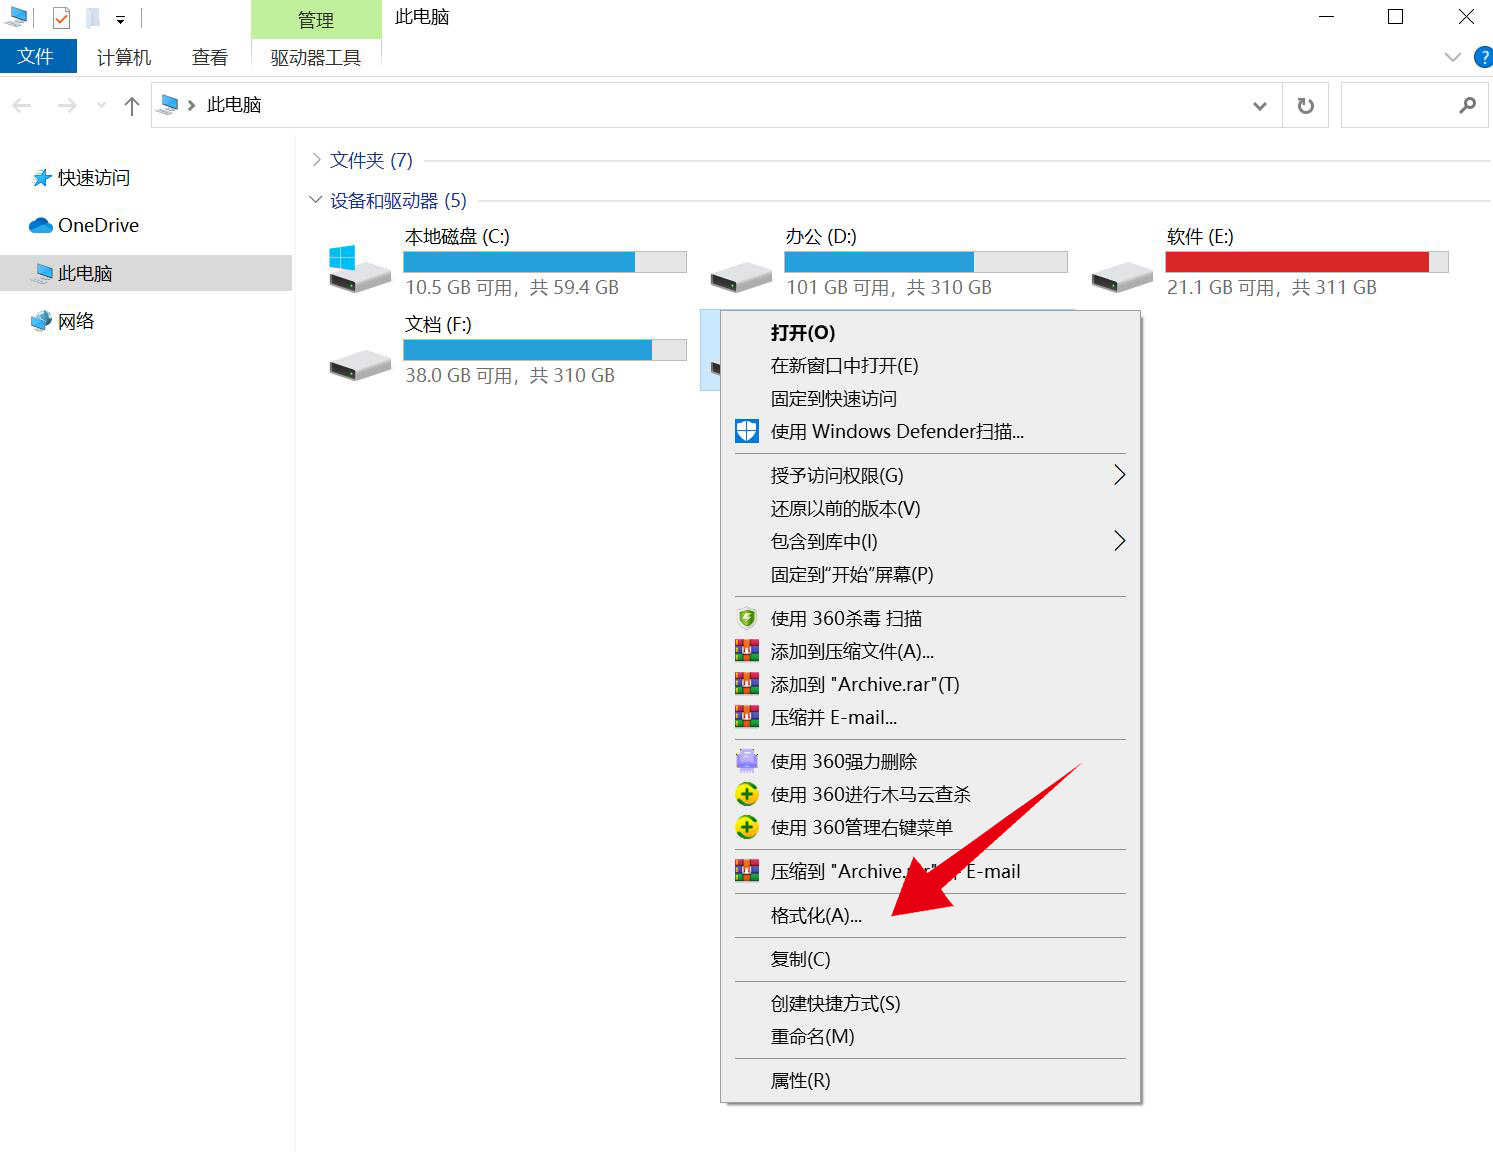
Task: Choose 重命名(M) from the menu
Action: (930, 1036)
